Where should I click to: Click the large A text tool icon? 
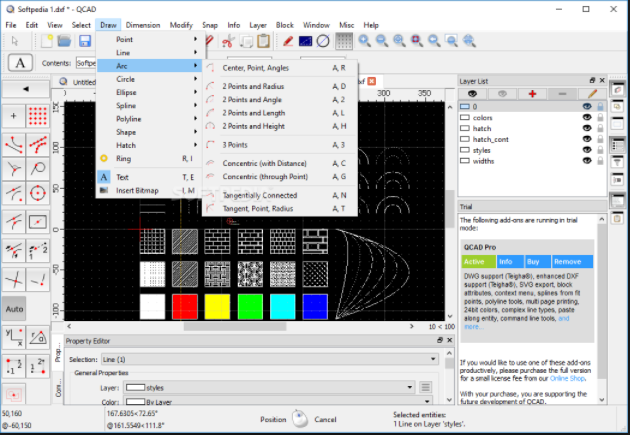click(20, 63)
